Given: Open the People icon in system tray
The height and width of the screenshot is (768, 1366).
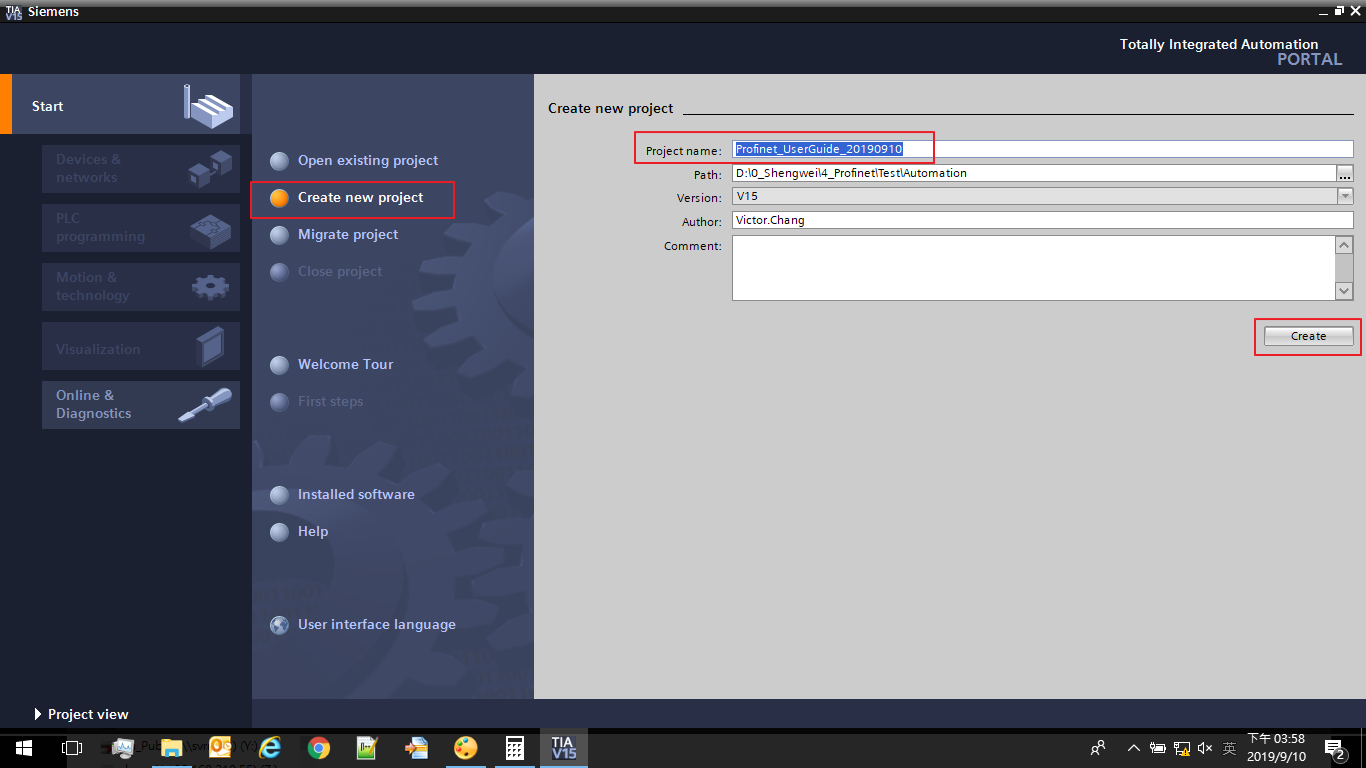Looking at the screenshot, I should pos(1098,748).
